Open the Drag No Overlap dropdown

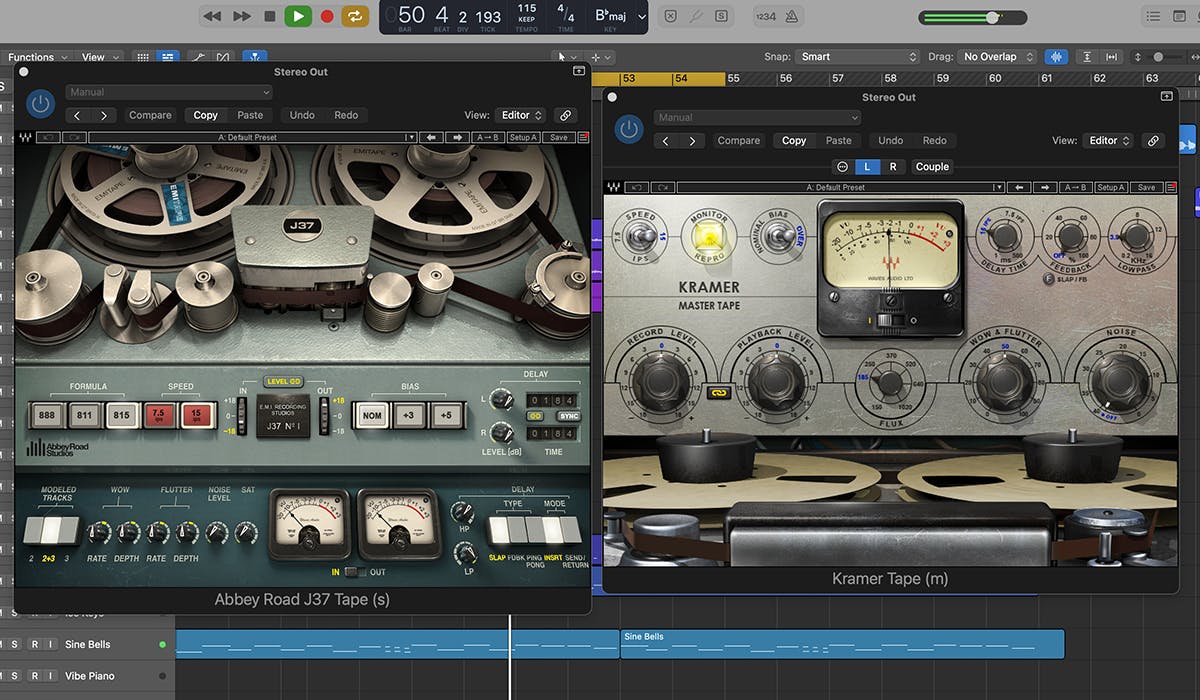tap(995, 57)
